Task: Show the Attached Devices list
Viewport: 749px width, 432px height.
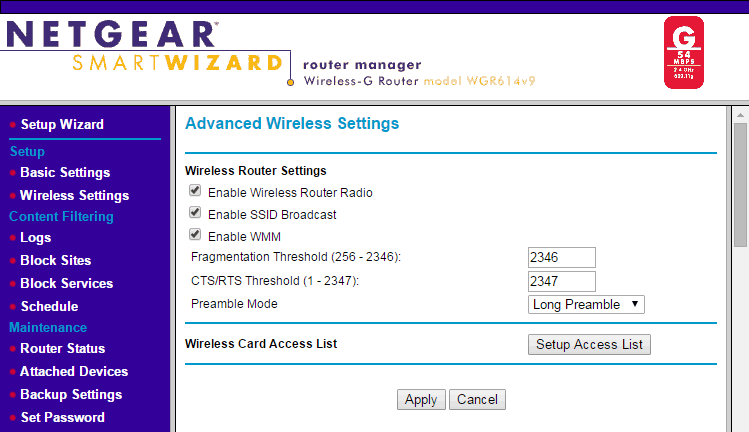Action: click(74, 371)
